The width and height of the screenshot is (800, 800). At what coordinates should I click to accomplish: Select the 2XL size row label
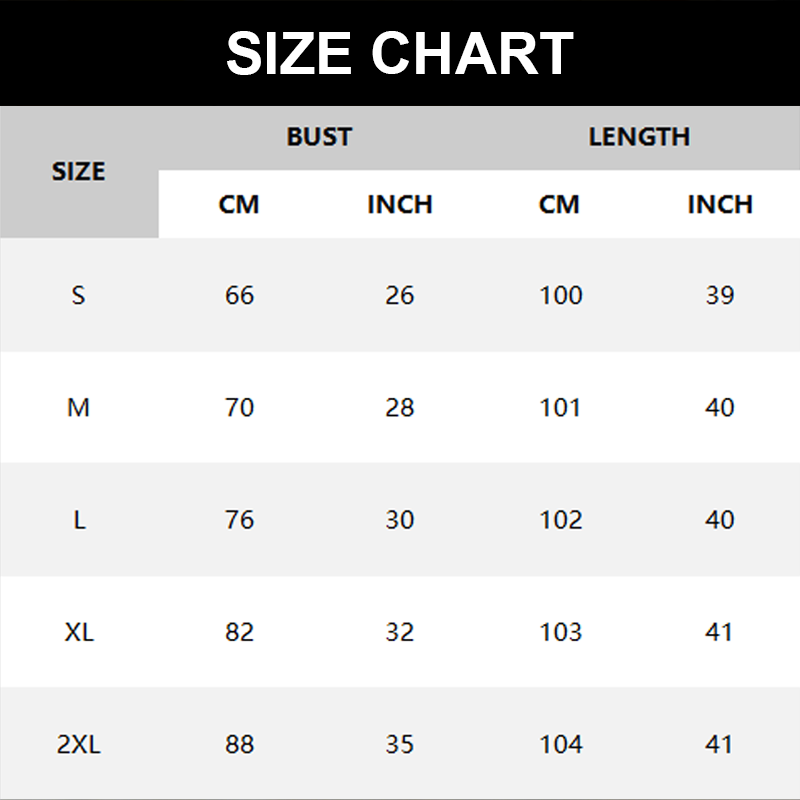[79, 744]
